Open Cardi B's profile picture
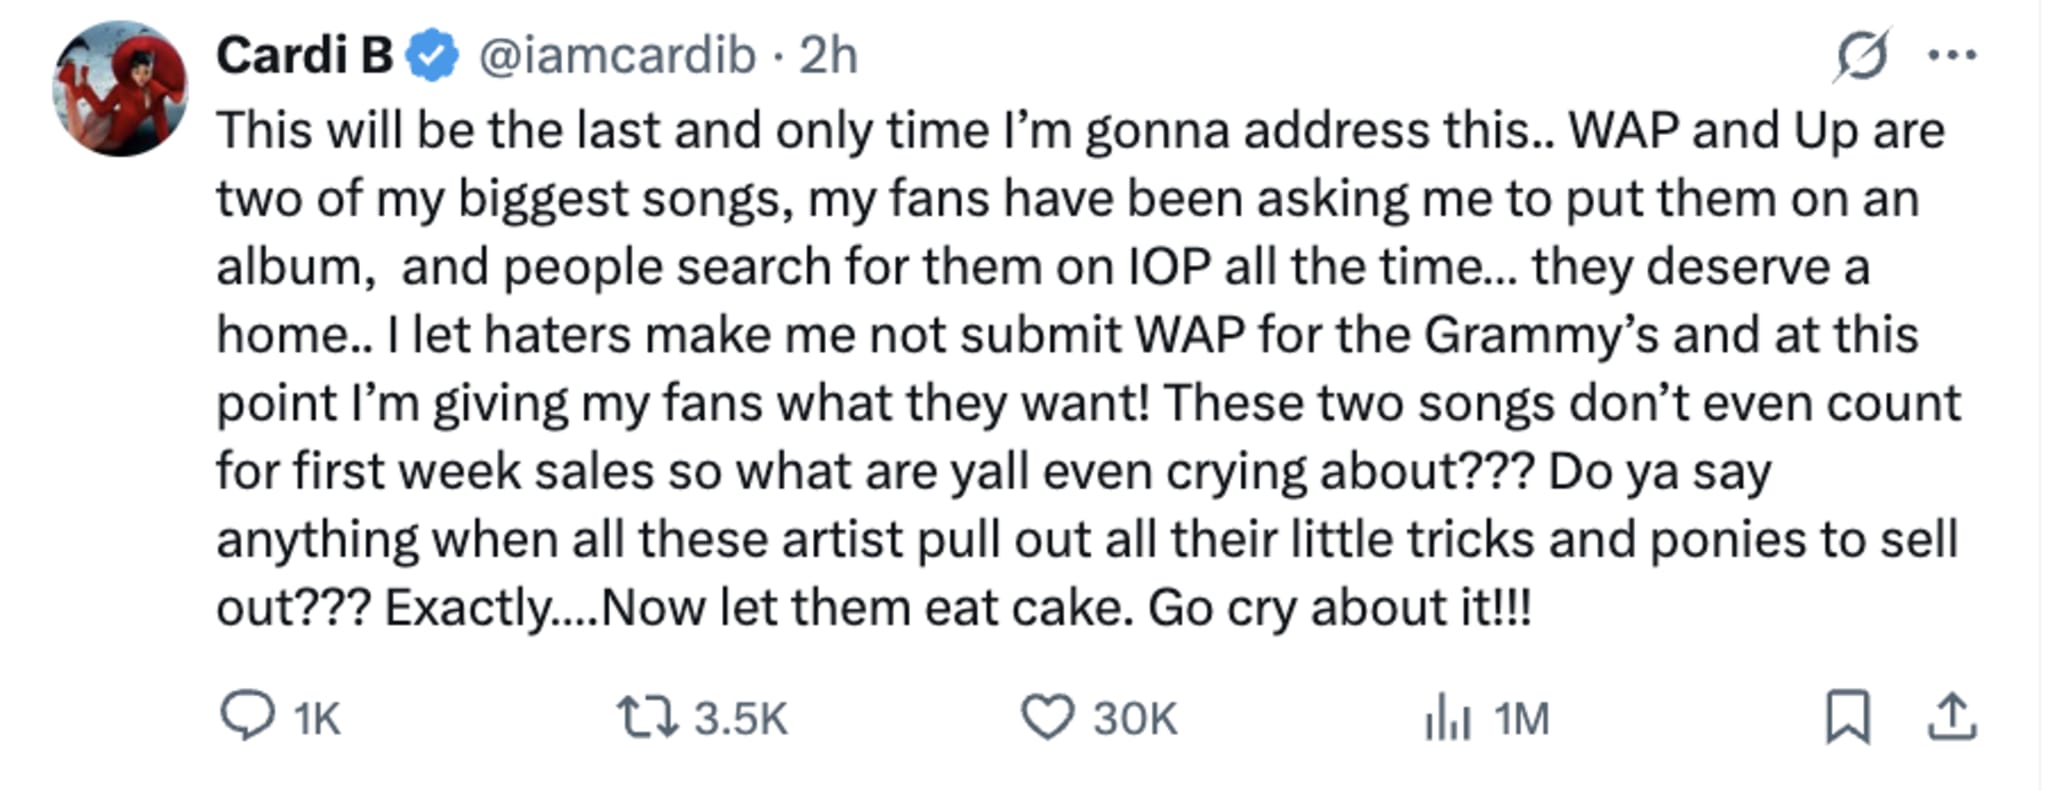 click(120, 89)
